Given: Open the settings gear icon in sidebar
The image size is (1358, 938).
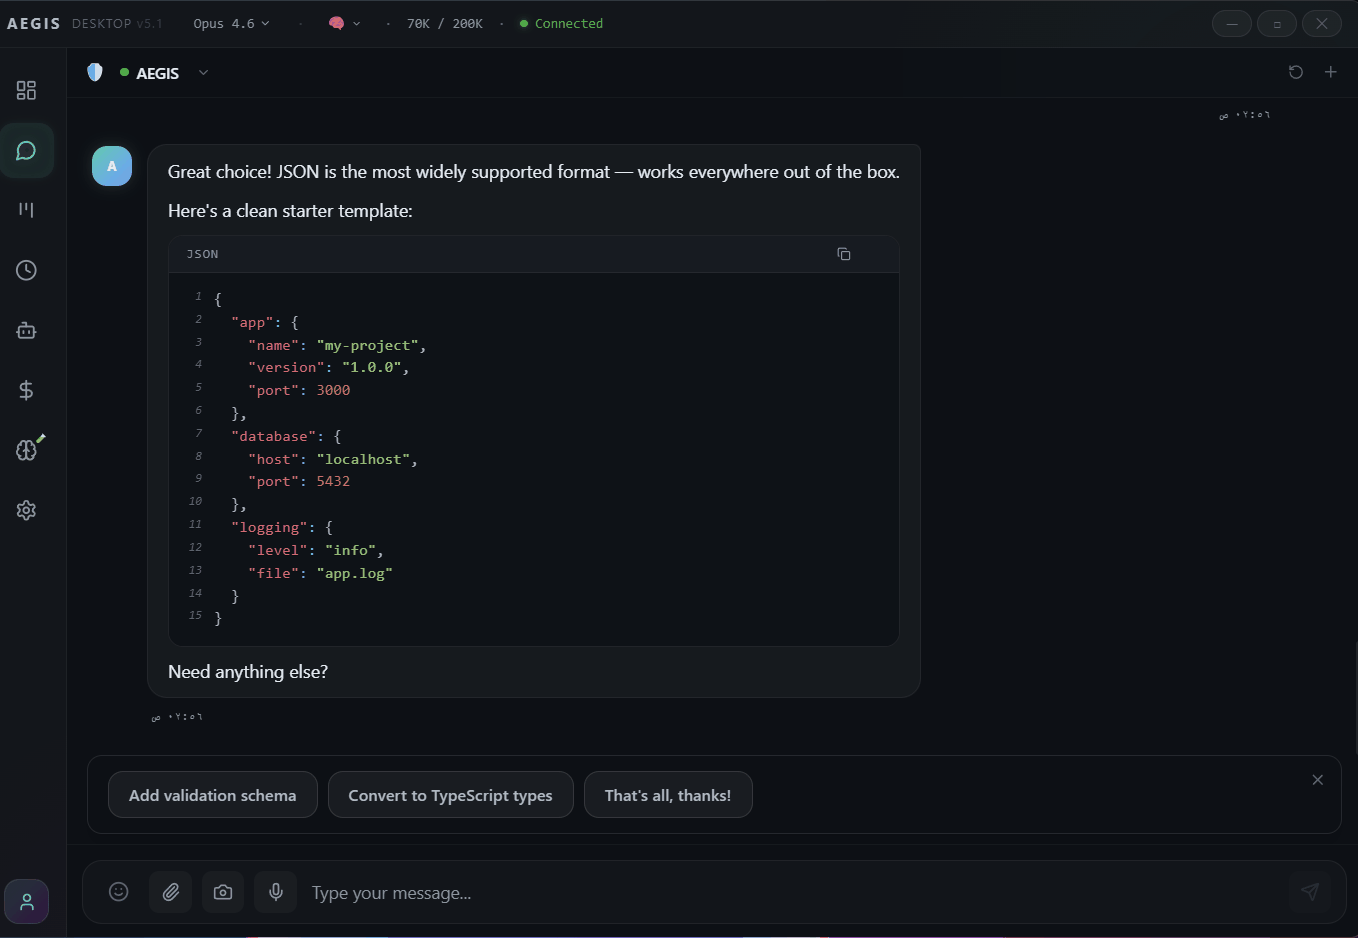Looking at the screenshot, I should click(x=27, y=510).
